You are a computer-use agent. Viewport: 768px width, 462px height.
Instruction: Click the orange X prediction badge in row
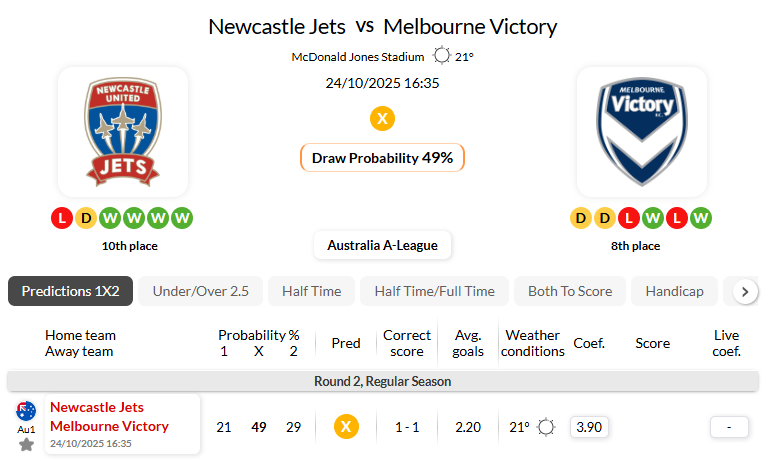tap(346, 427)
